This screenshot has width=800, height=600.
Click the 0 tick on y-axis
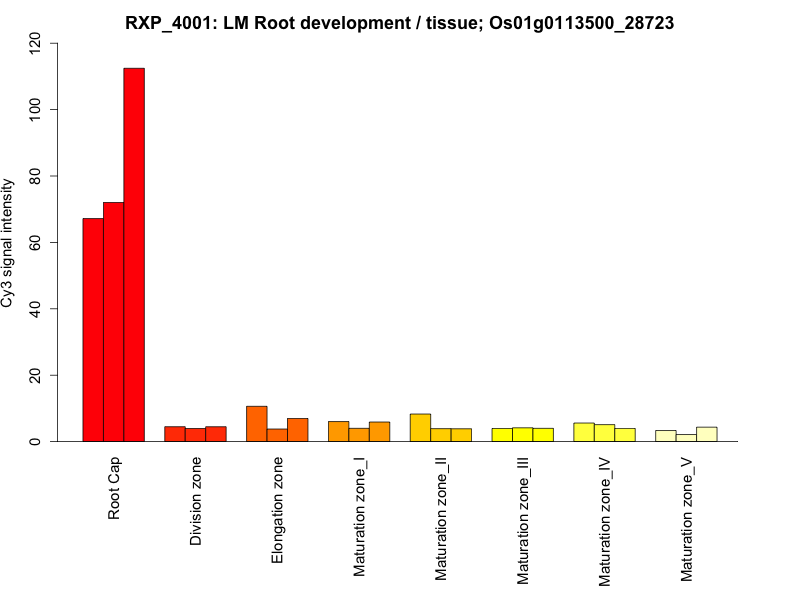click(36, 441)
